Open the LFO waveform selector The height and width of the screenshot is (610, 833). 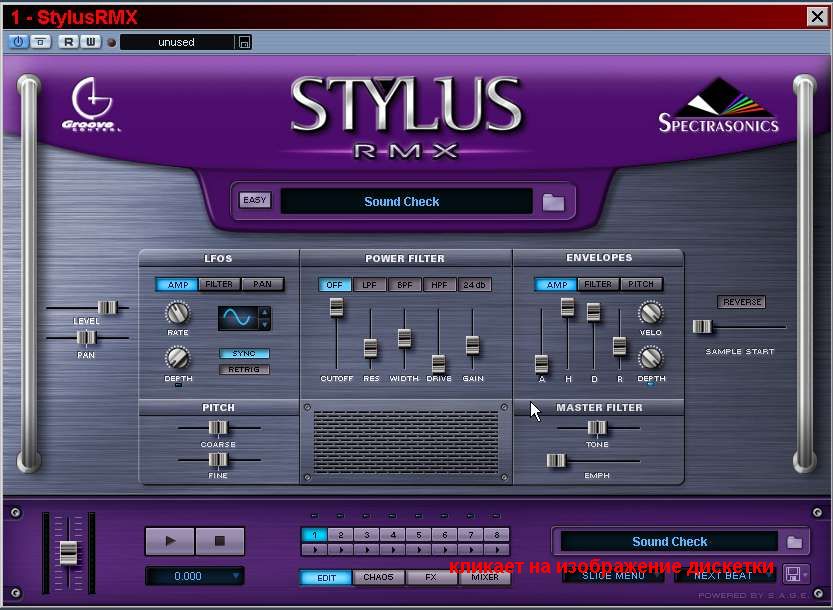239,318
